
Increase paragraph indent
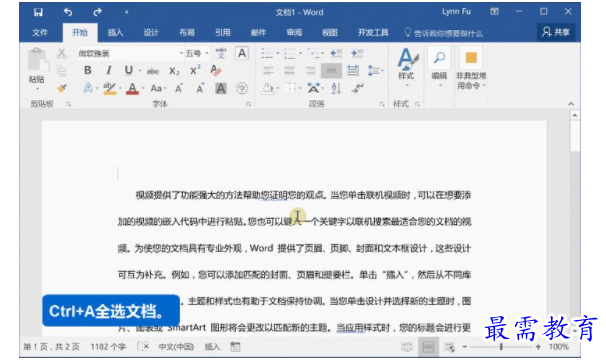357,53
